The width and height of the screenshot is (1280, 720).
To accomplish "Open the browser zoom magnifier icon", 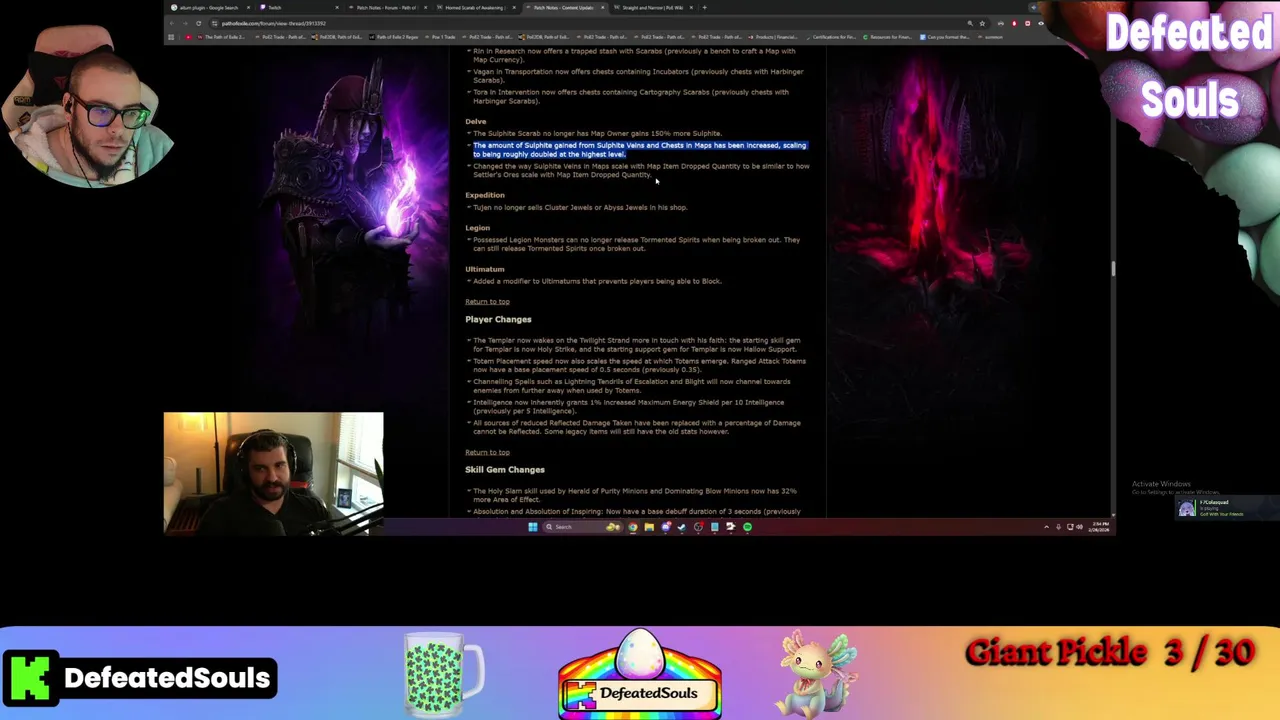I will tap(970, 23).
